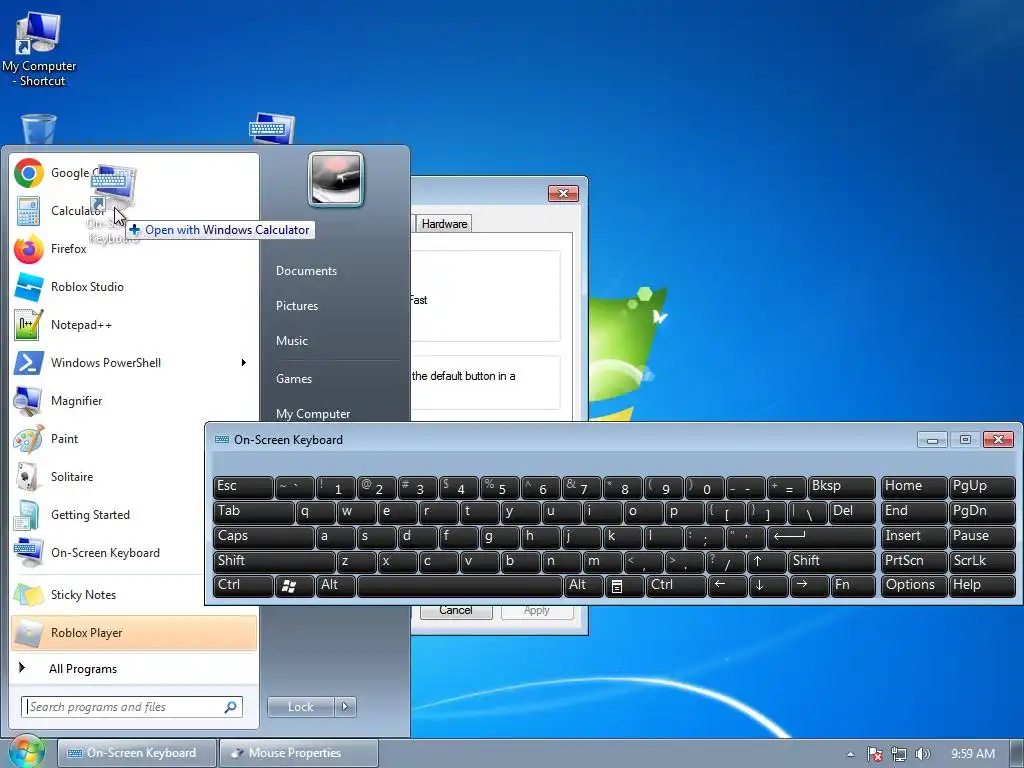The width and height of the screenshot is (1024, 768).
Task: Open On-Screen Keyboard Start menu entry
Action: 108,552
